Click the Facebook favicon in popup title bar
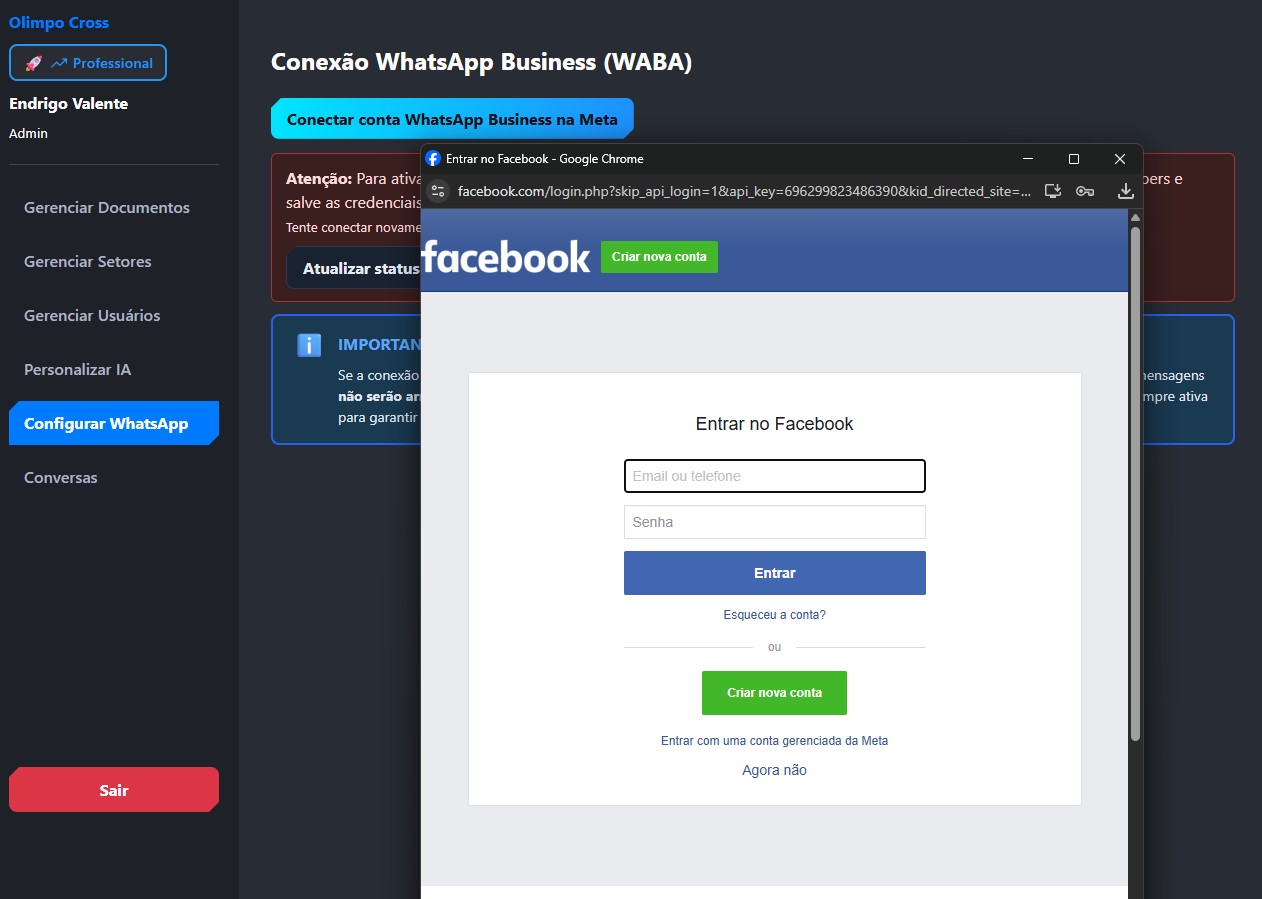Screen dimensions: 1262x899 click(x=433, y=159)
